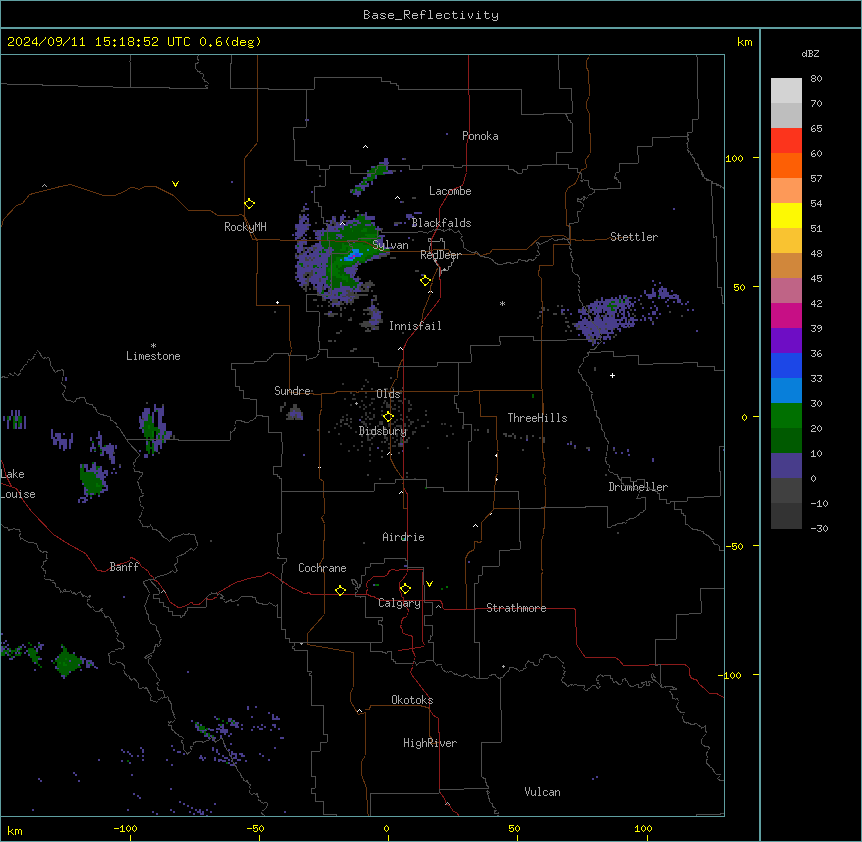This screenshot has height=842, width=862.
Task: Click the Okotoks label
Action: [x=412, y=700]
